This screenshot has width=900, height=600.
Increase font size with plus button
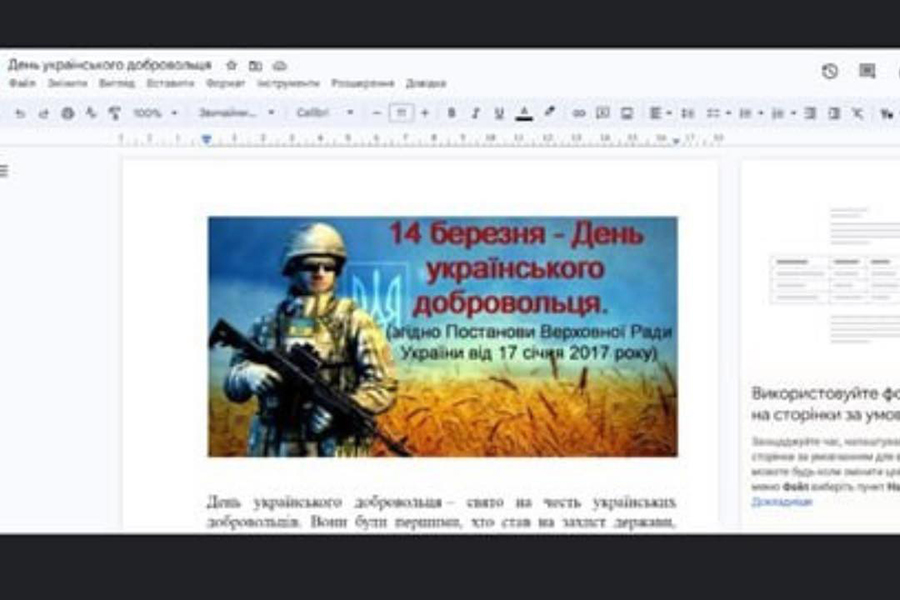[x=425, y=113]
